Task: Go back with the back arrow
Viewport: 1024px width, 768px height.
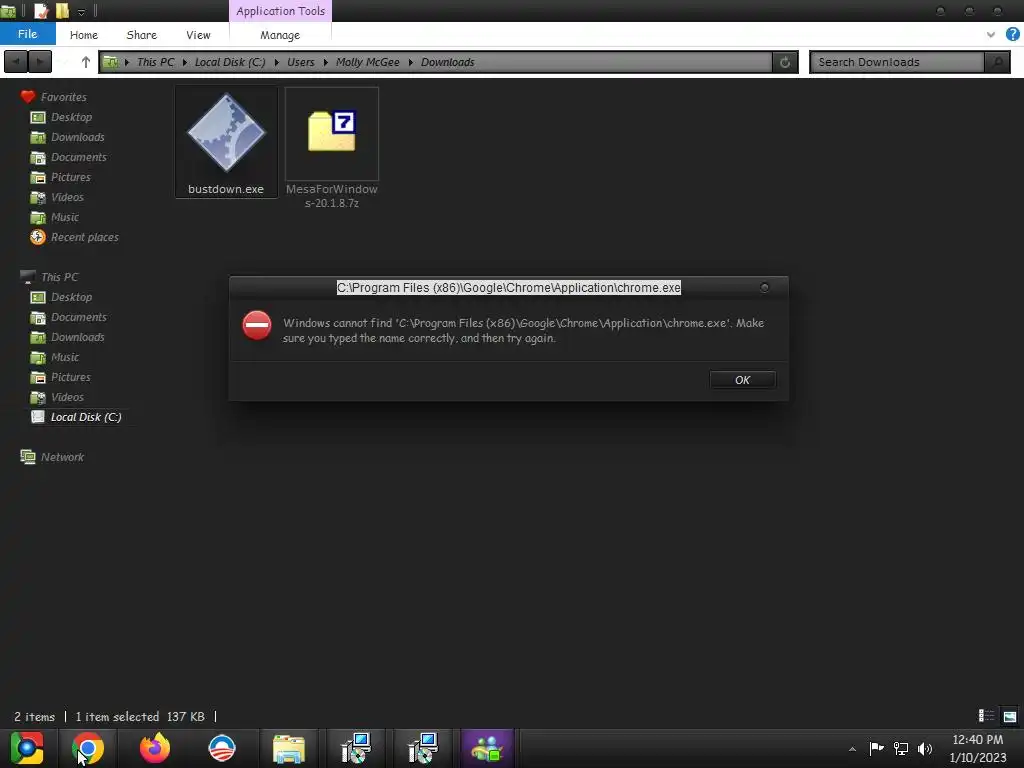Action: coord(16,62)
